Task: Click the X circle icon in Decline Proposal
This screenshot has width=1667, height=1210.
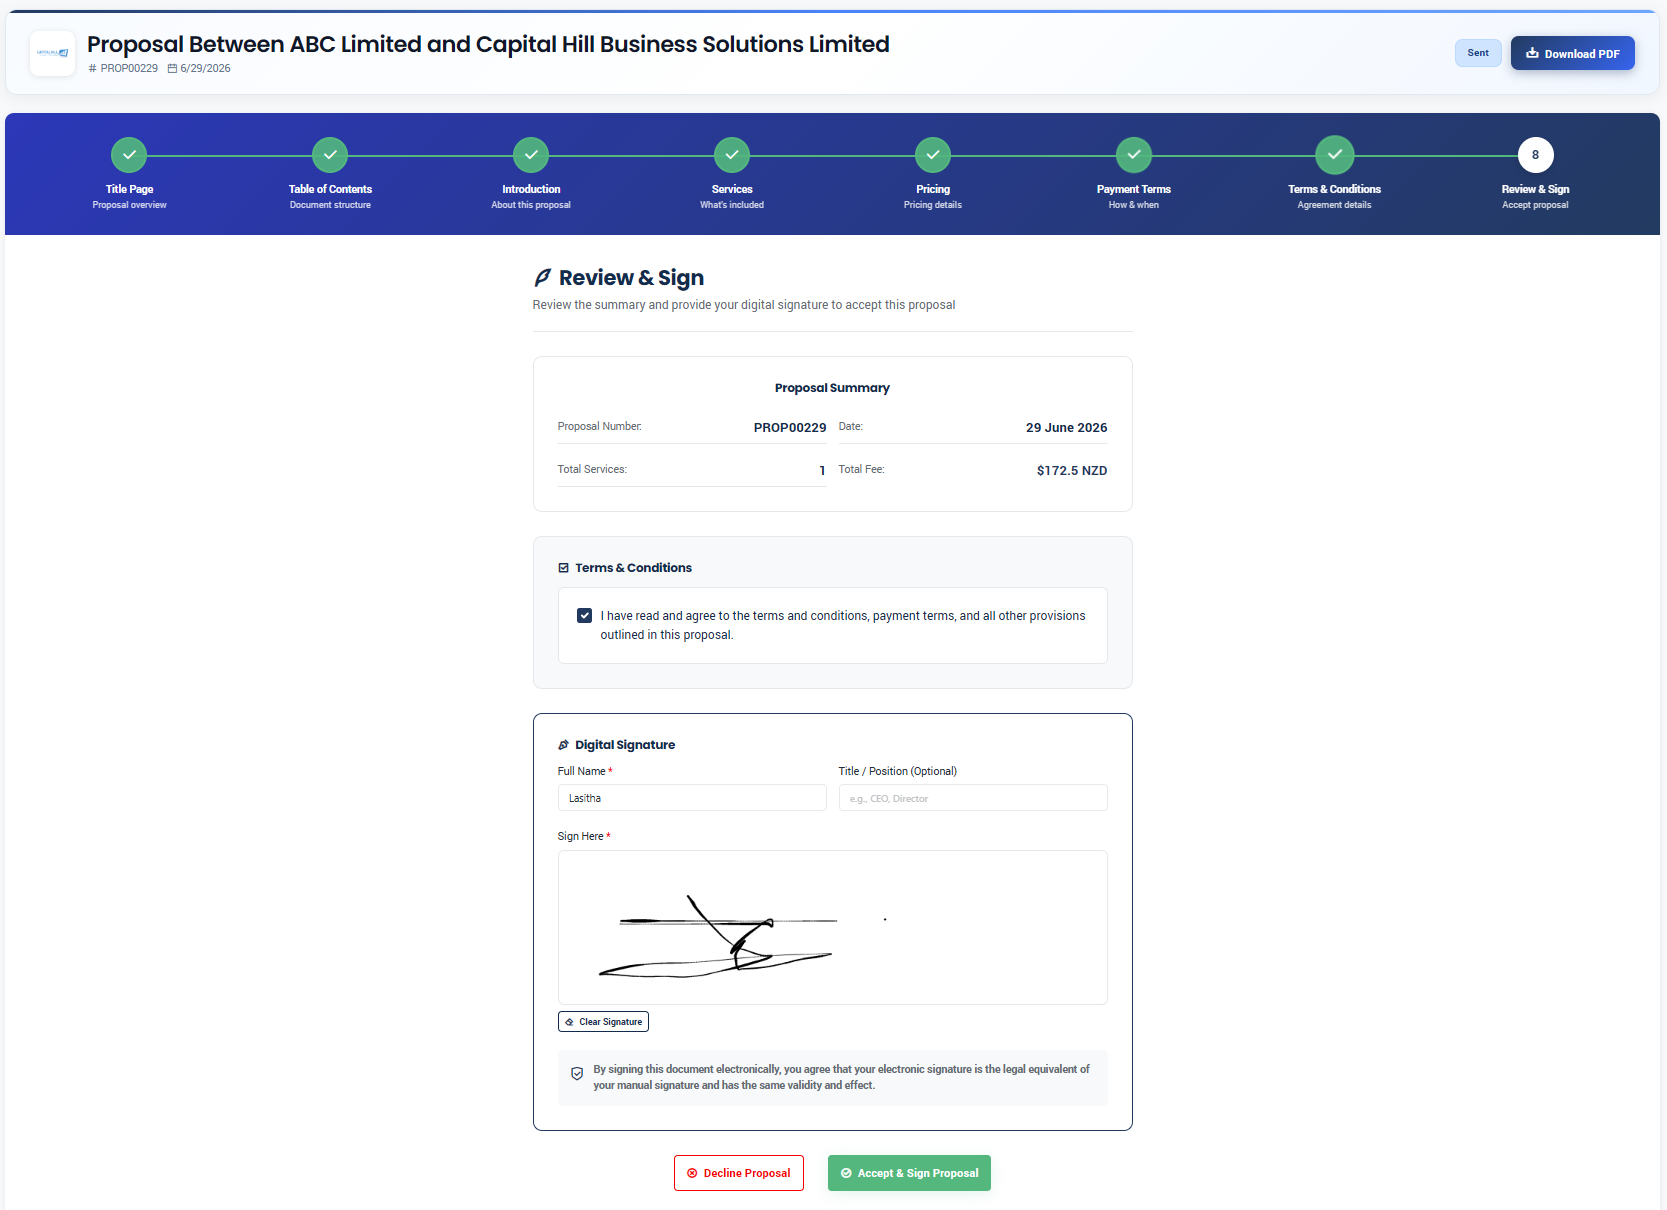Action: pyautogui.click(x=692, y=1173)
